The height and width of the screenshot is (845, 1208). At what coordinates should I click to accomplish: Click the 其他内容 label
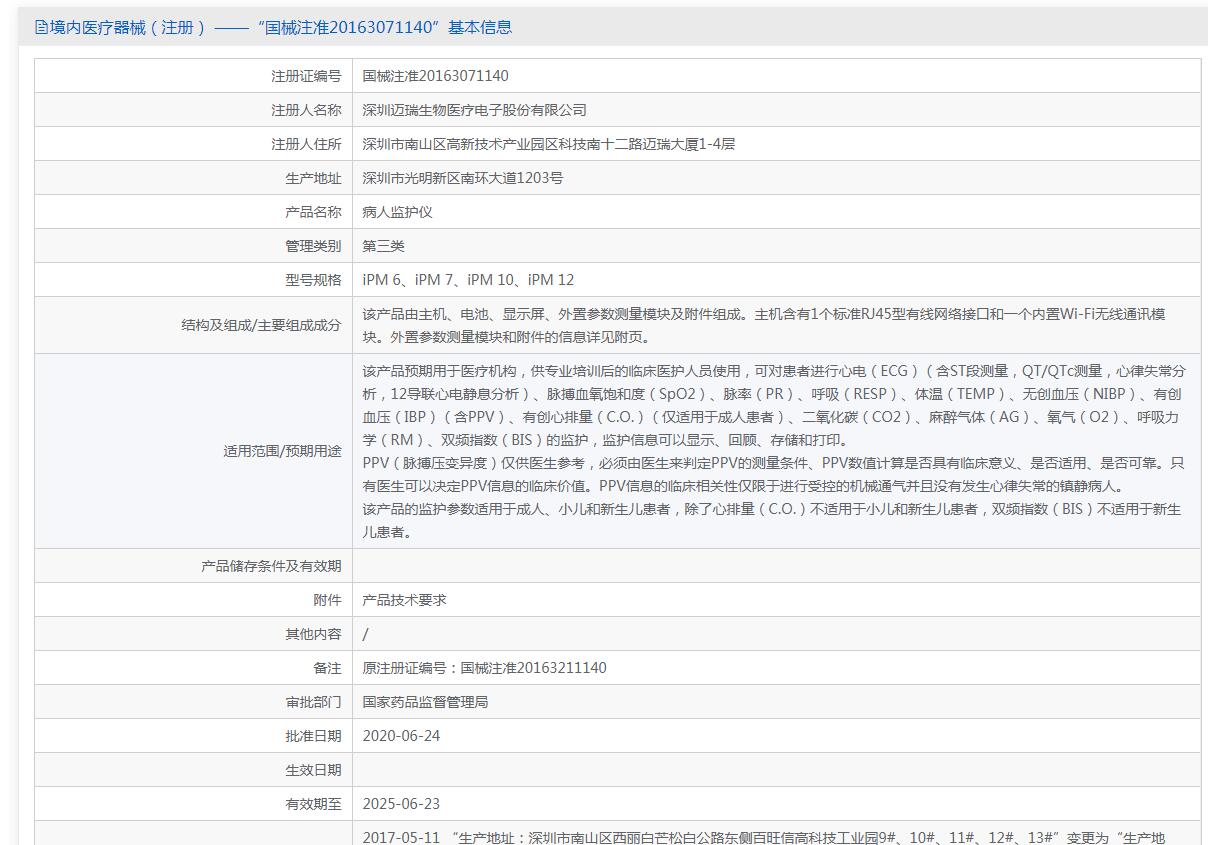click(313, 634)
